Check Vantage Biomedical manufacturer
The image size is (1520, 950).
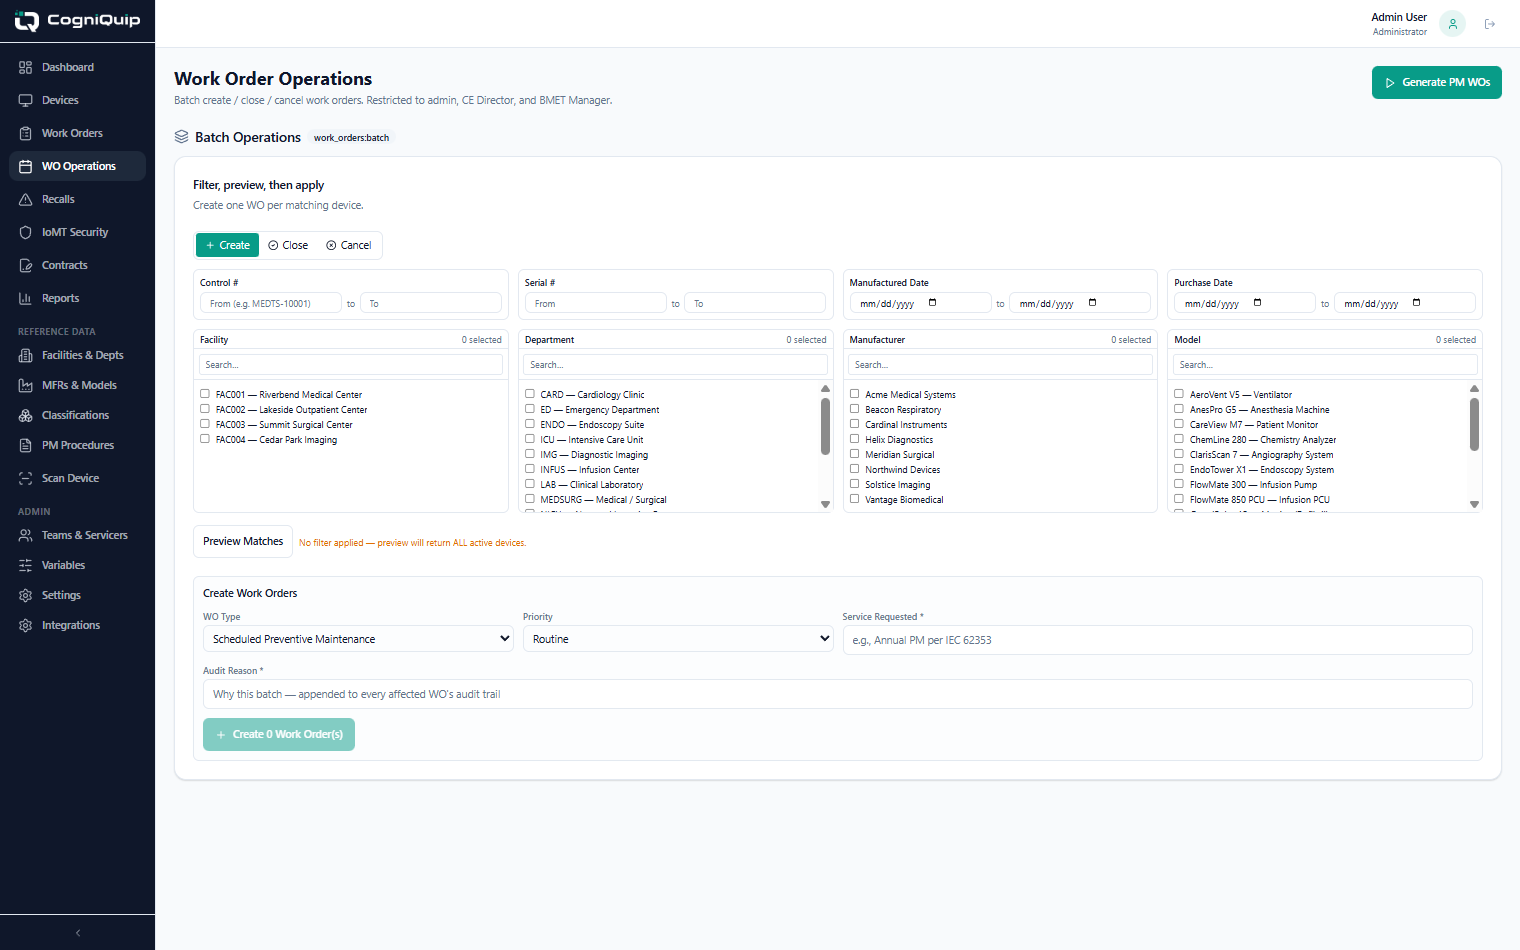click(x=855, y=499)
